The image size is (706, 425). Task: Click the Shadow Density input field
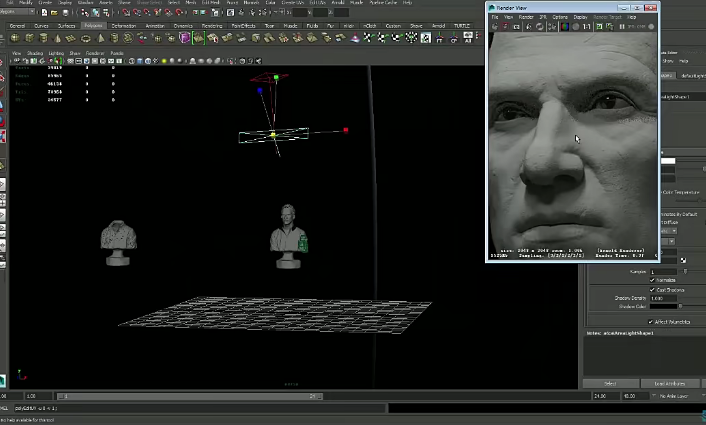(664, 298)
